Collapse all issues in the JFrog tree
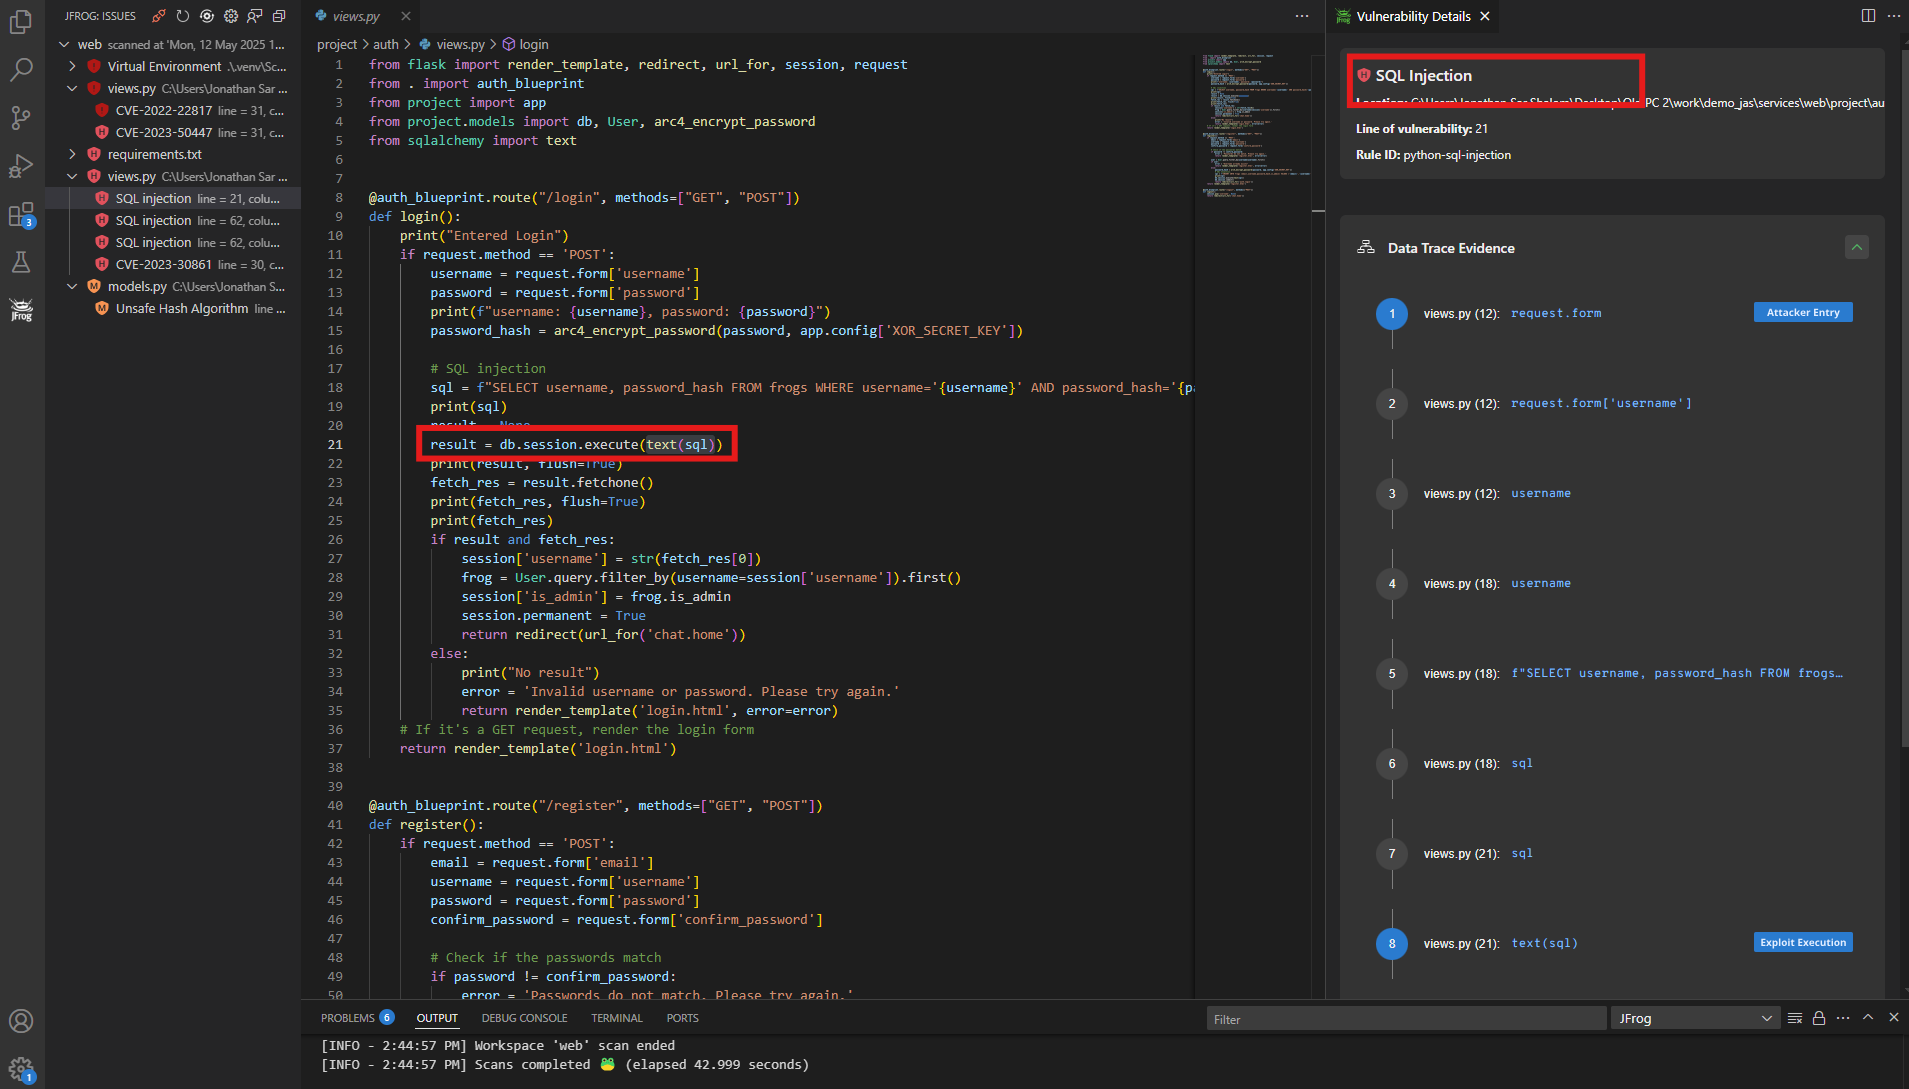Viewport: 1909px width, 1089px height. (279, 16)
